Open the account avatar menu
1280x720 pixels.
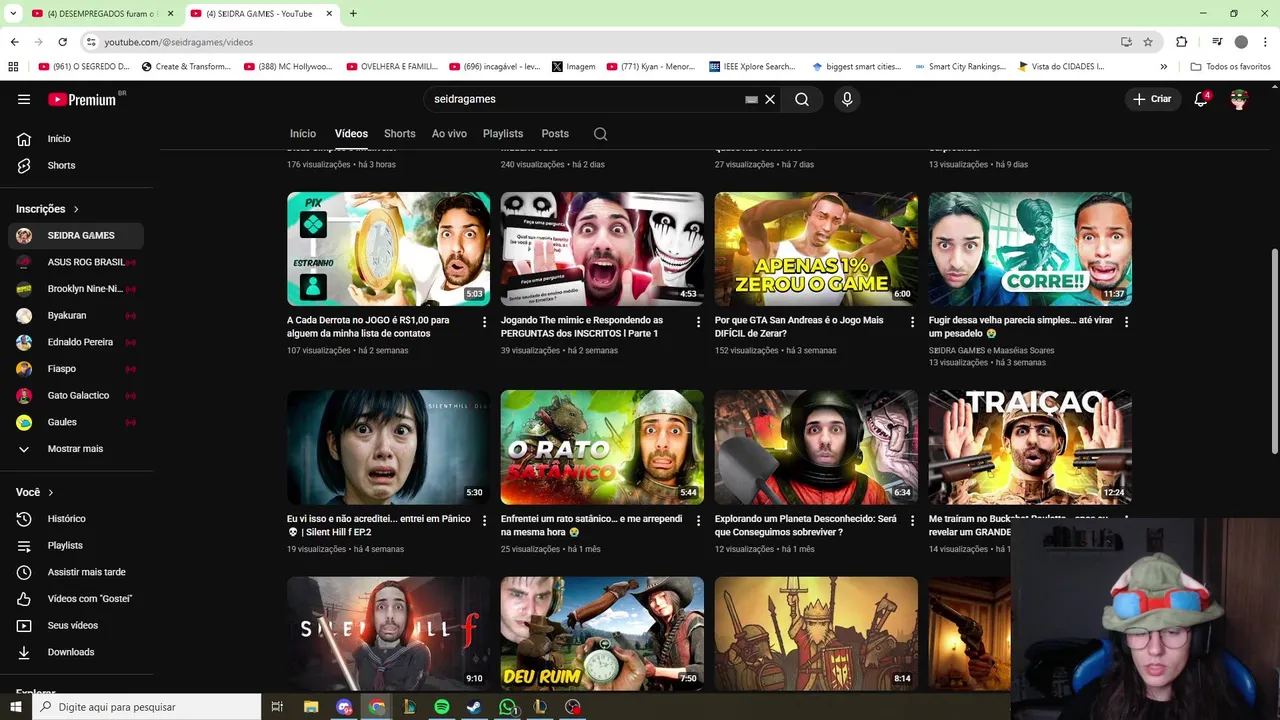1239,99
